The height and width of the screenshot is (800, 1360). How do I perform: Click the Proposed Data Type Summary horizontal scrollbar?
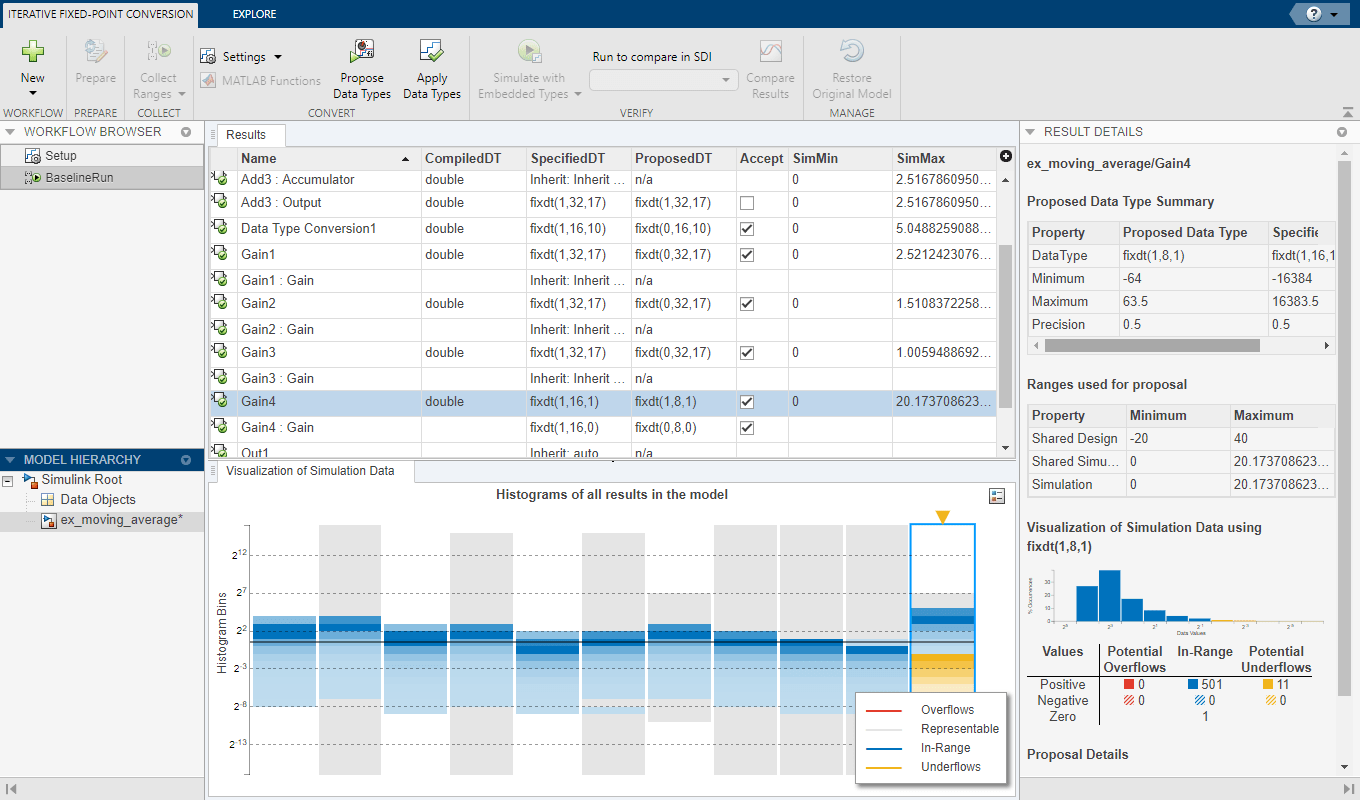coord(1150,345)
